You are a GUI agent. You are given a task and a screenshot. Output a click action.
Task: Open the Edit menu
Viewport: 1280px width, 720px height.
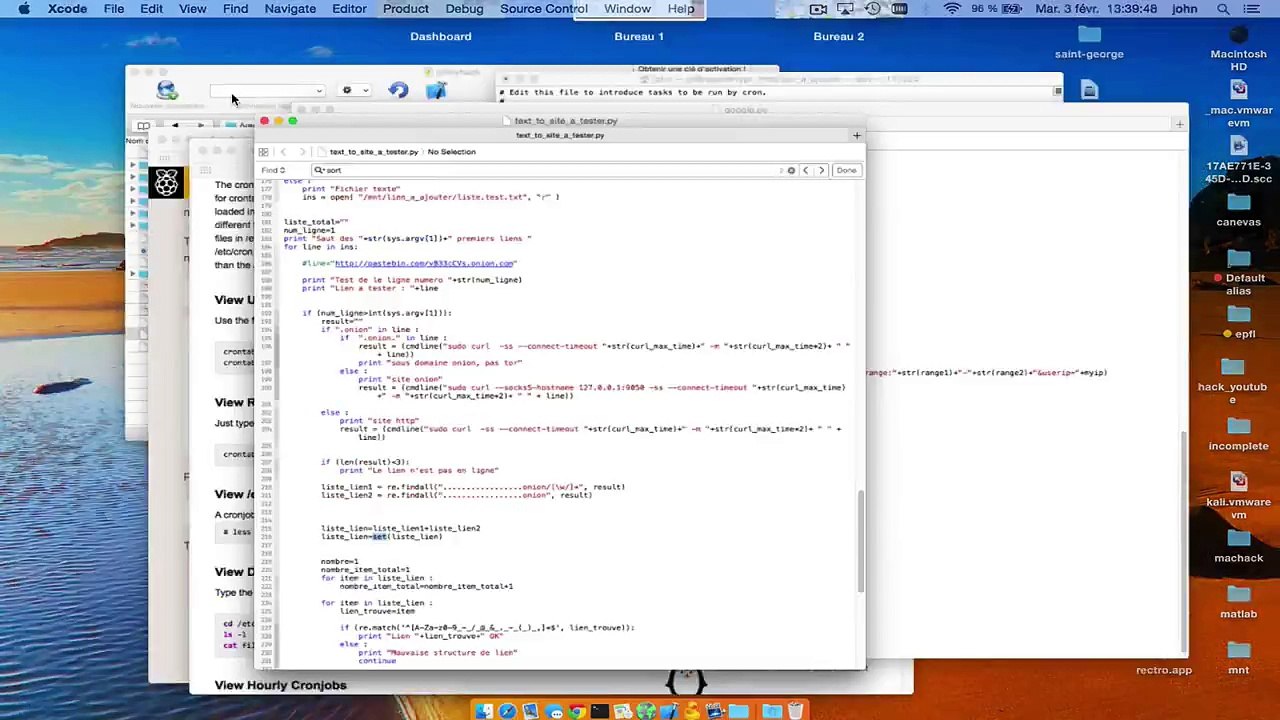click(151, 9)
